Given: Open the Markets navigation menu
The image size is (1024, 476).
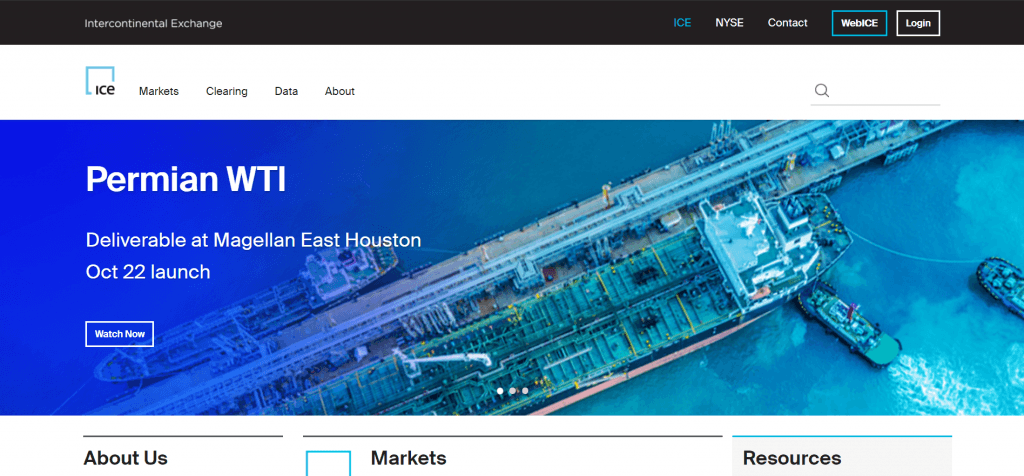Looking at the screenshot, I should click(159, 91).
